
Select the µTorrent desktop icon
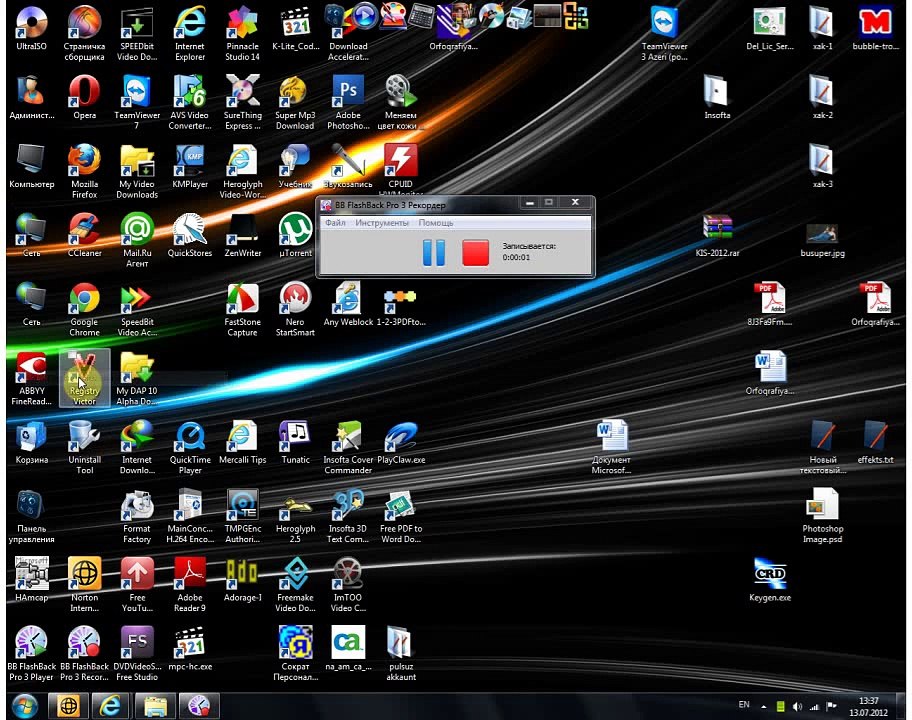tap(295, 236)
